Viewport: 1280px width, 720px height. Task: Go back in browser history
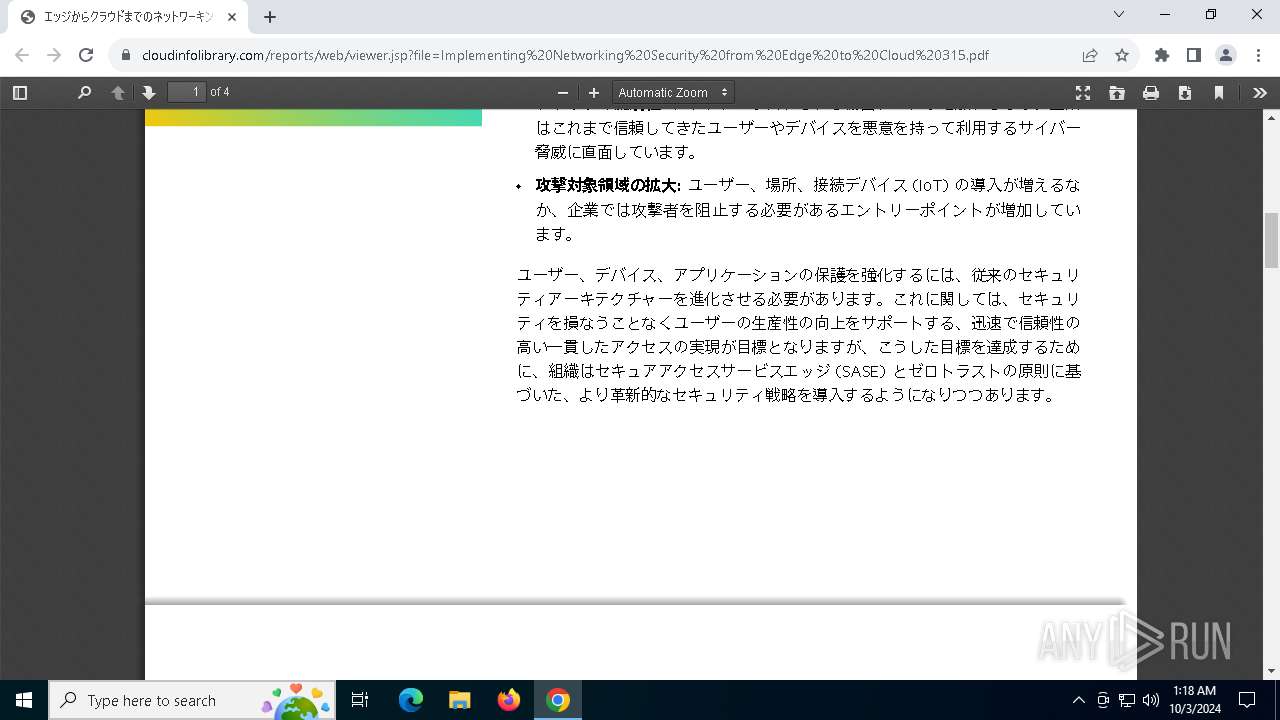tap(22, 55)
